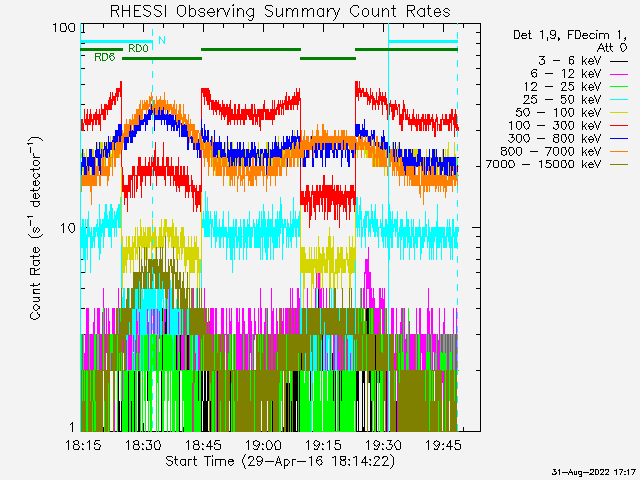Click the "800 - 7000 keV" legend label
Viewport: 640px width, 480px height.
[551, 151]
